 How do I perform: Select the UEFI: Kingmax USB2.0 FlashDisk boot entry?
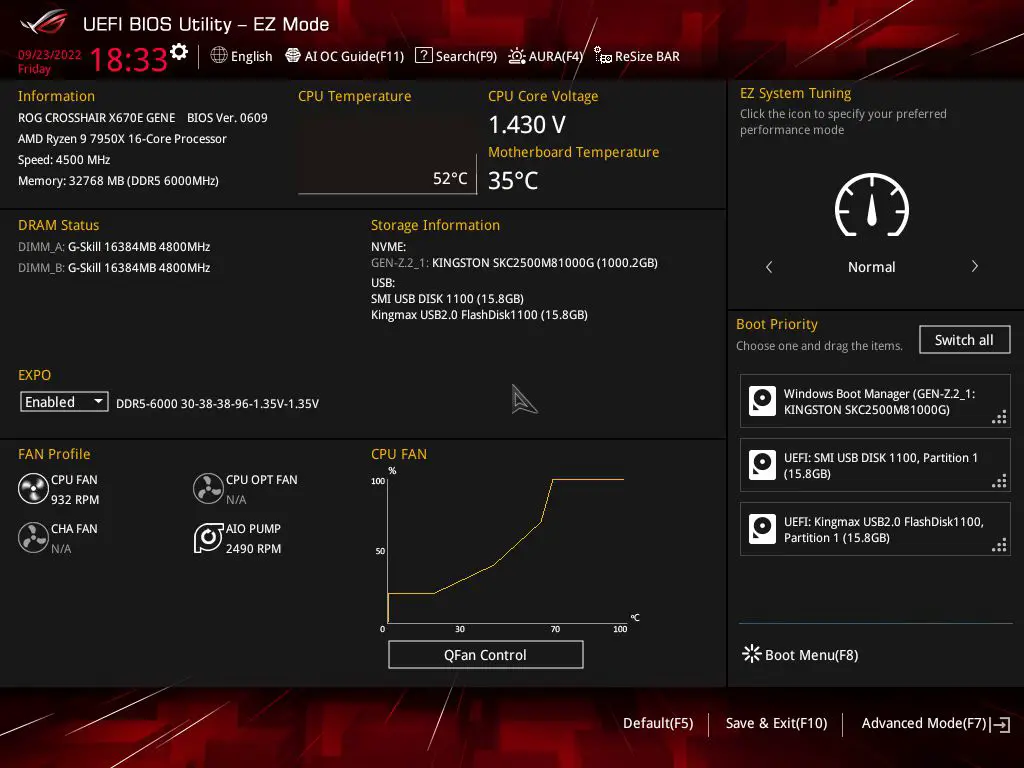coord(875,529)
